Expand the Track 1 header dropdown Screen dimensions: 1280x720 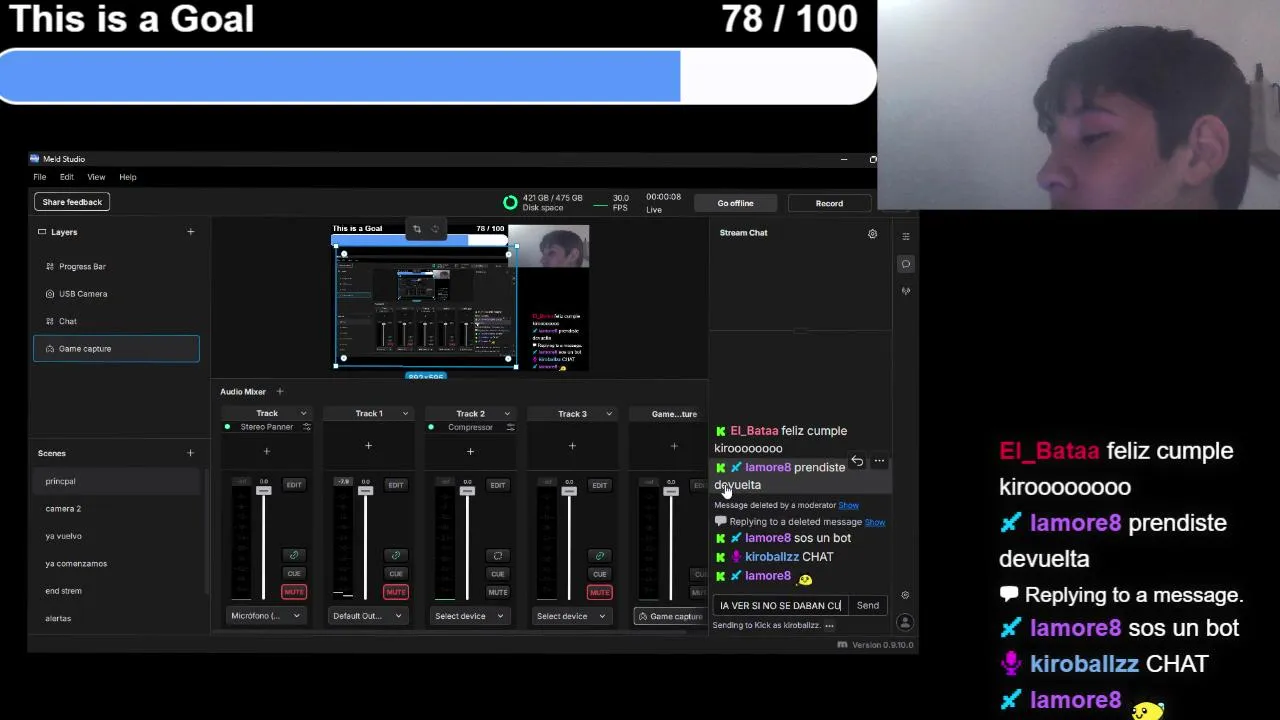tap(405, 414)
